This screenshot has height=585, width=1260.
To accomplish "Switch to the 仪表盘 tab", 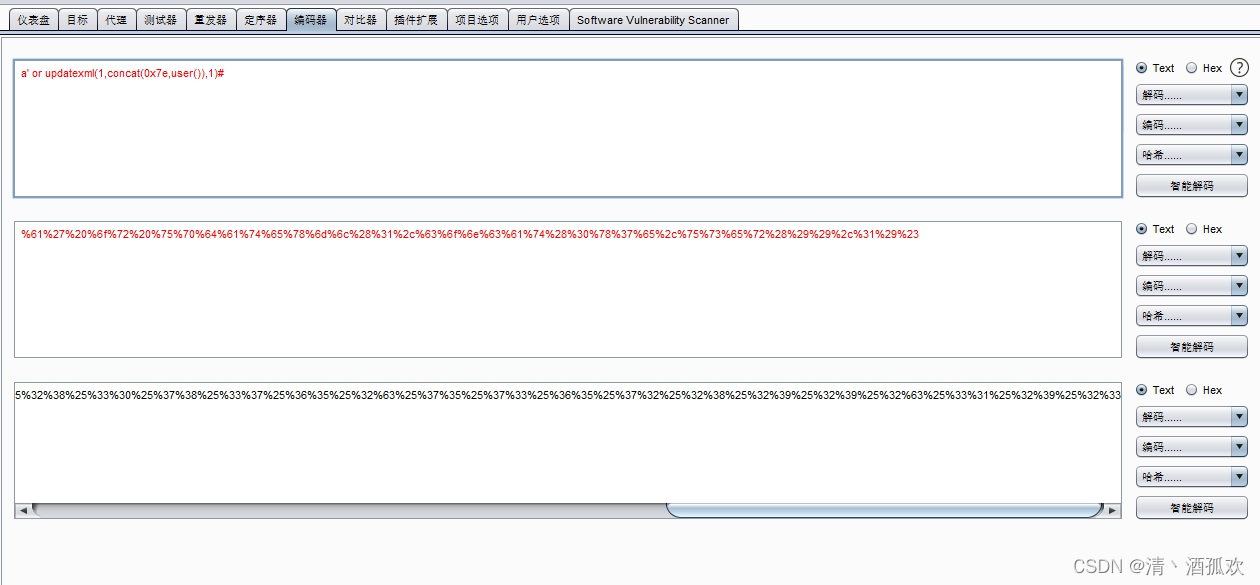I will coord(34,20).
